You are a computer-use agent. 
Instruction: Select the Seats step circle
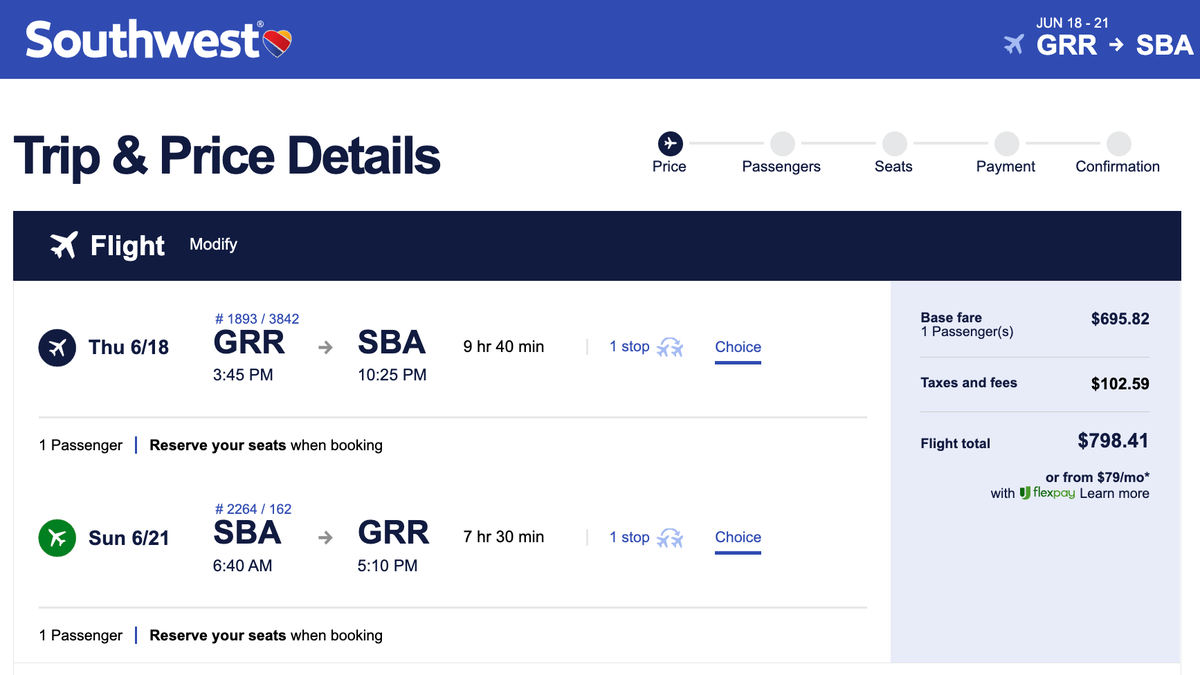893,142
